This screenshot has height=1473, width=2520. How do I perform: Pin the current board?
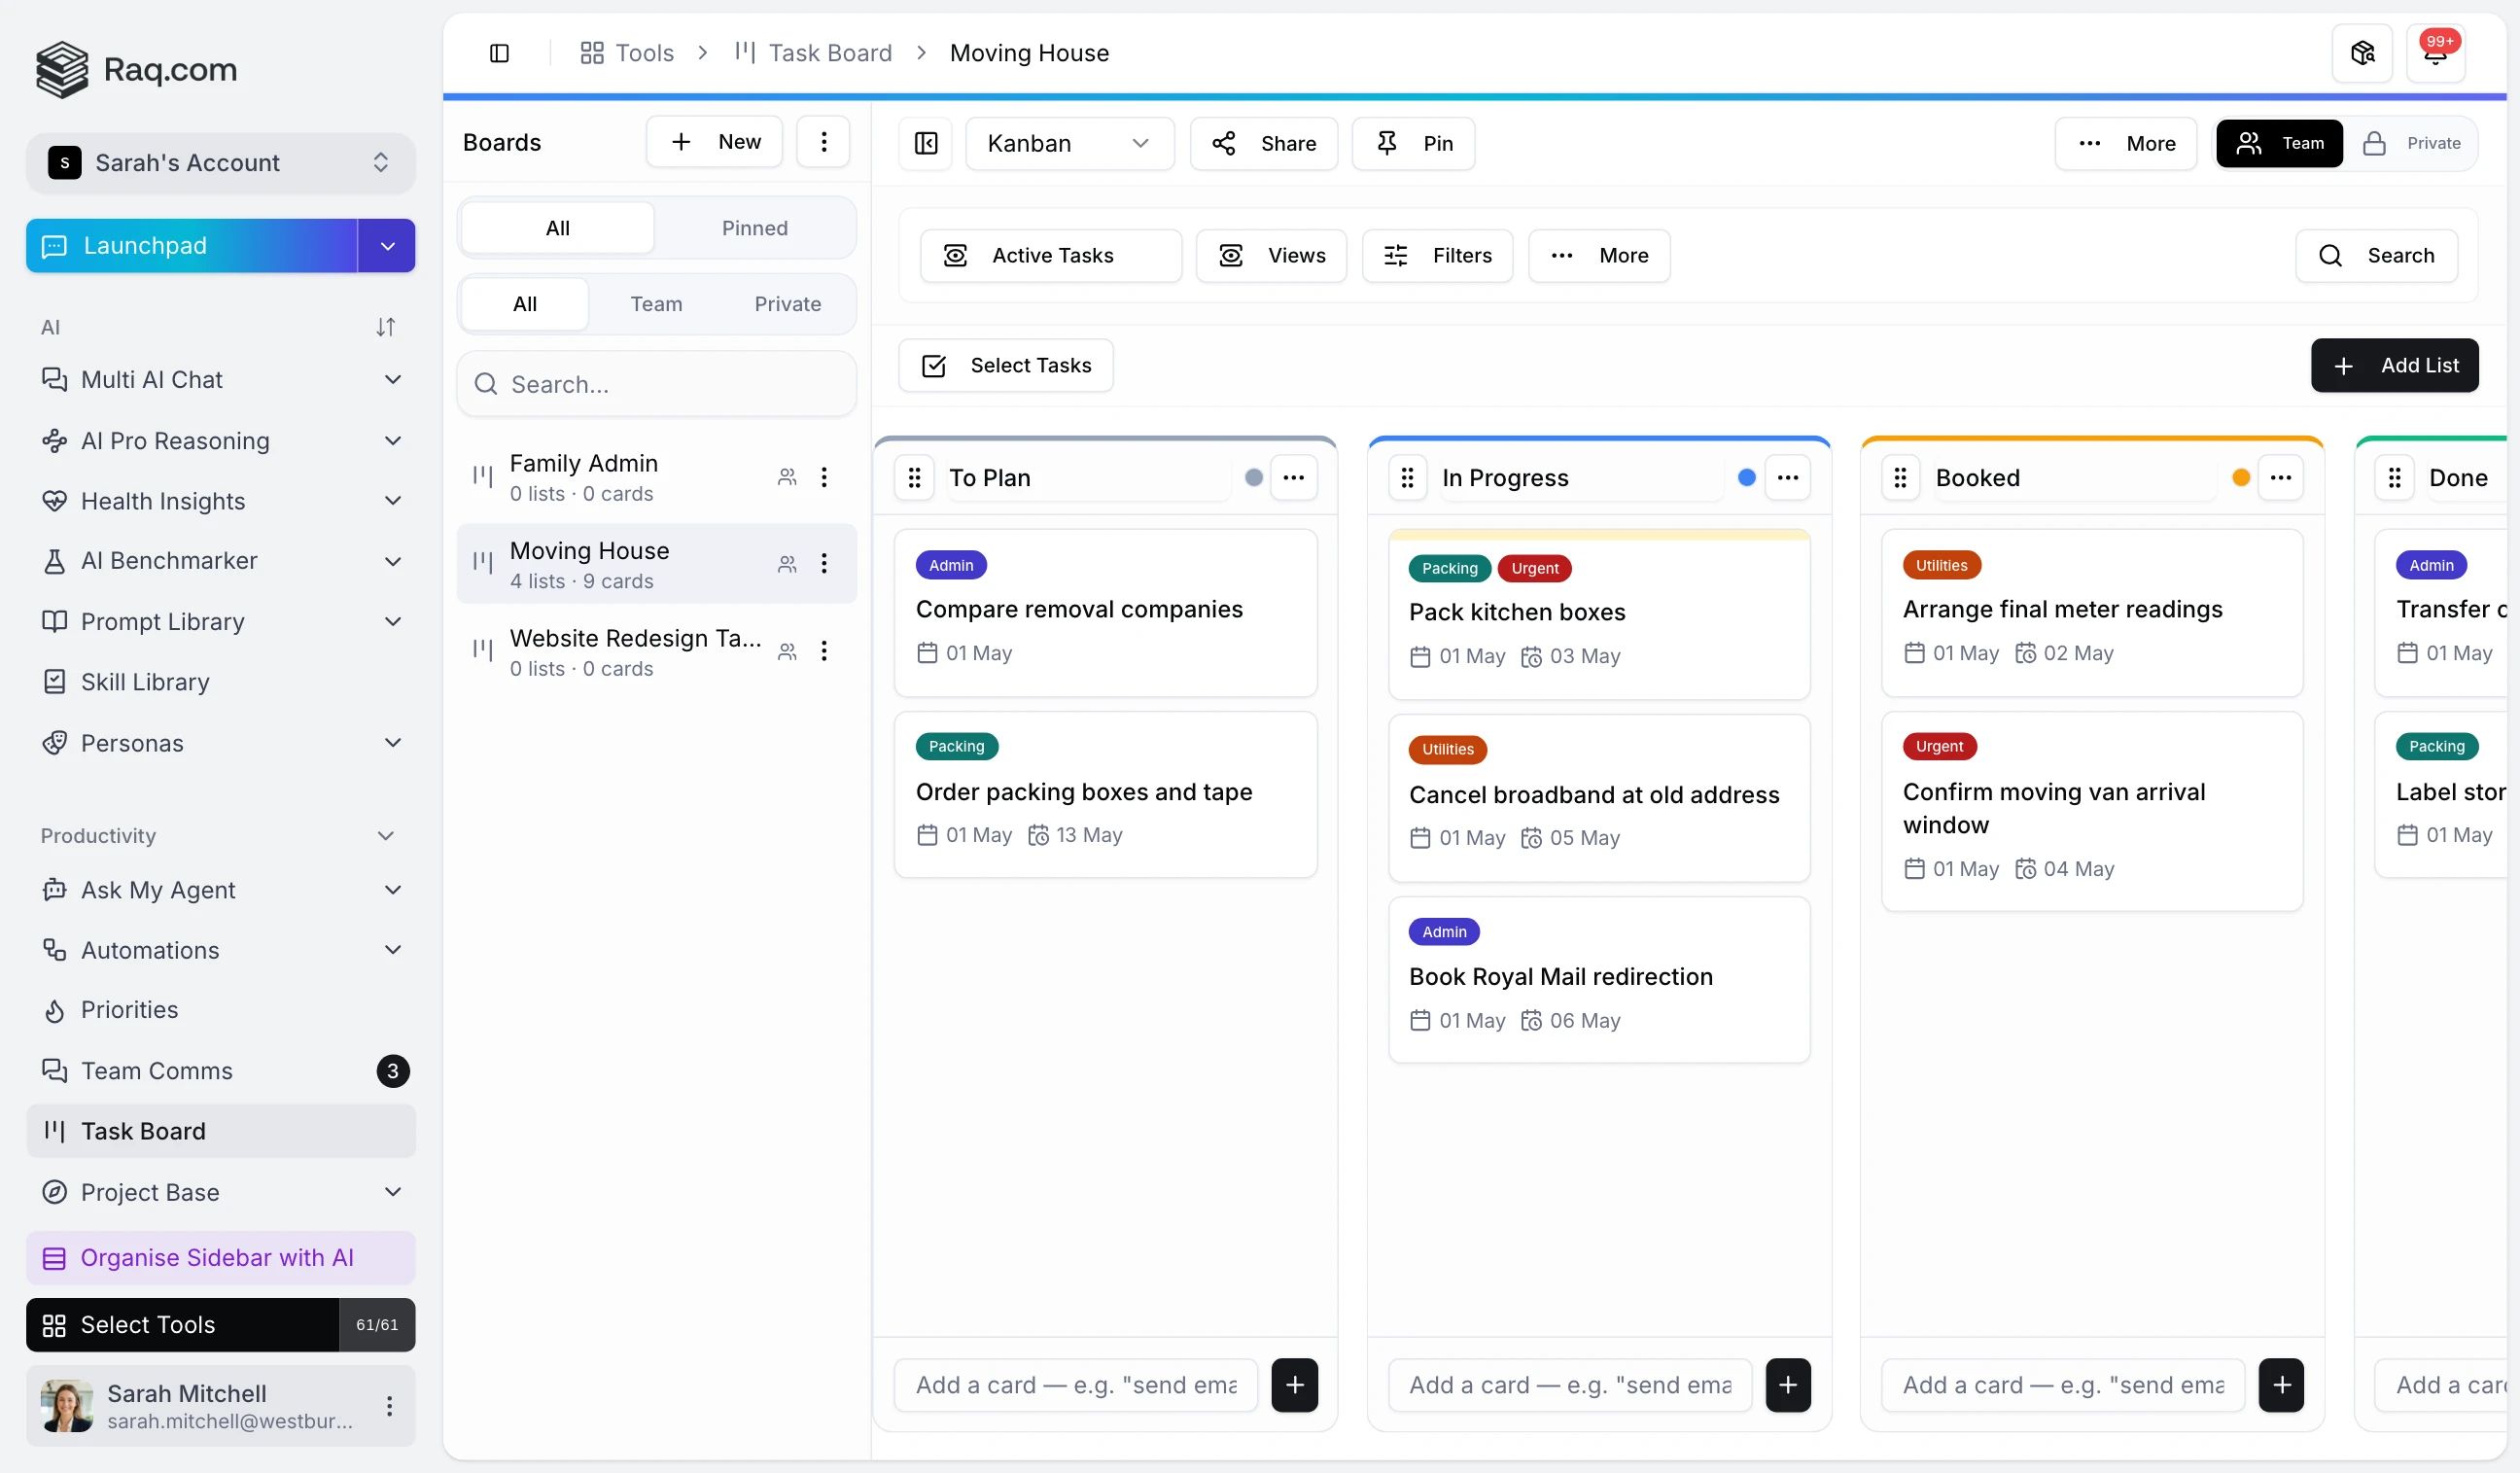(x=1413, y=144)
